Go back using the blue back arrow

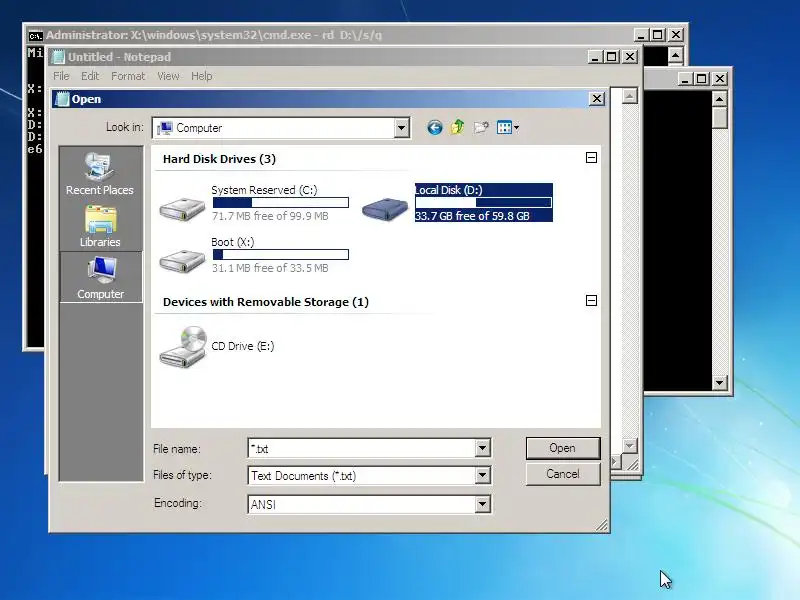click(435, 128)
